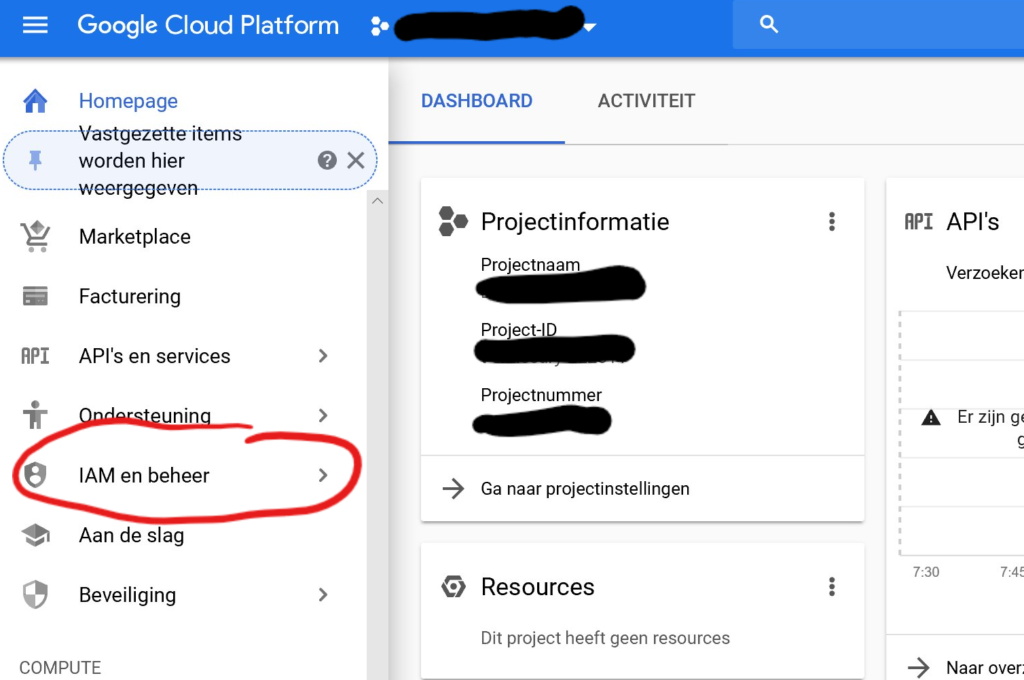
Task: Expand the Beveiliging submenu arrow
Action: [323, 594]
